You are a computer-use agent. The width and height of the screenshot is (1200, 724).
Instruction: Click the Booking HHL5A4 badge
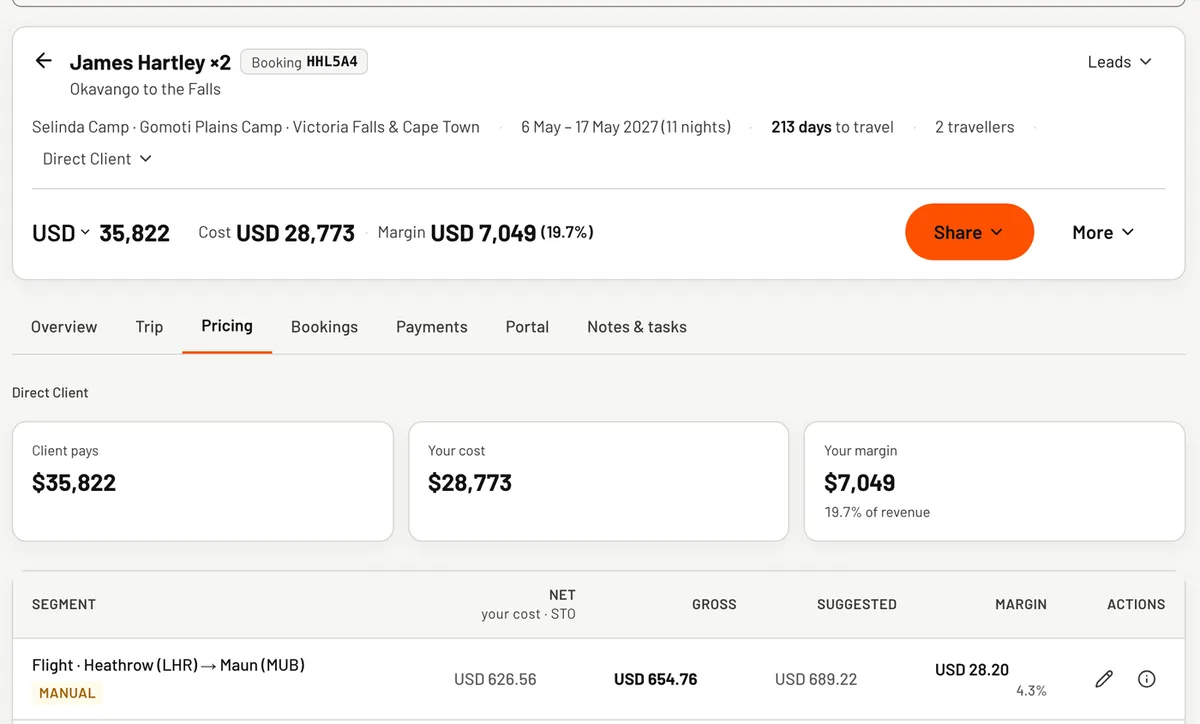(x=304, y=62)
